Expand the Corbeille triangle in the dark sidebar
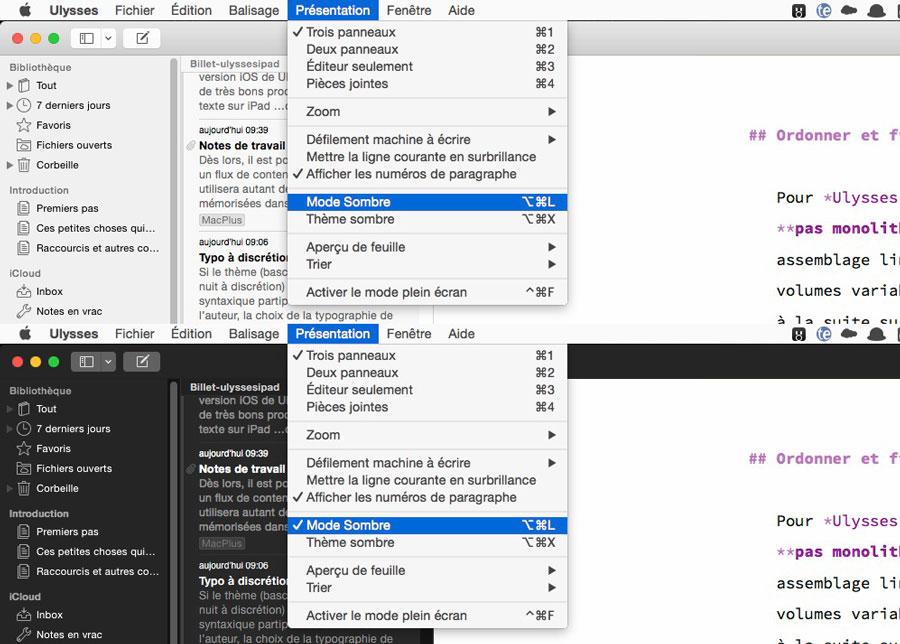This screenshot has height=644, width=900. [x=10, y=488]
